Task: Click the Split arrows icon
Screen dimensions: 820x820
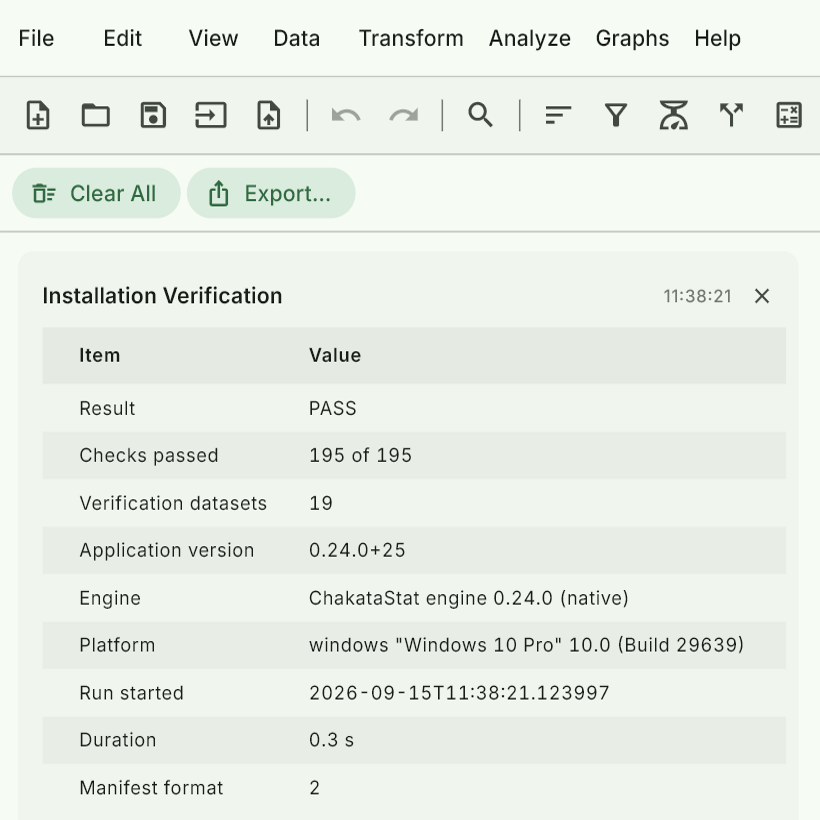Action: tap(731, 115)
